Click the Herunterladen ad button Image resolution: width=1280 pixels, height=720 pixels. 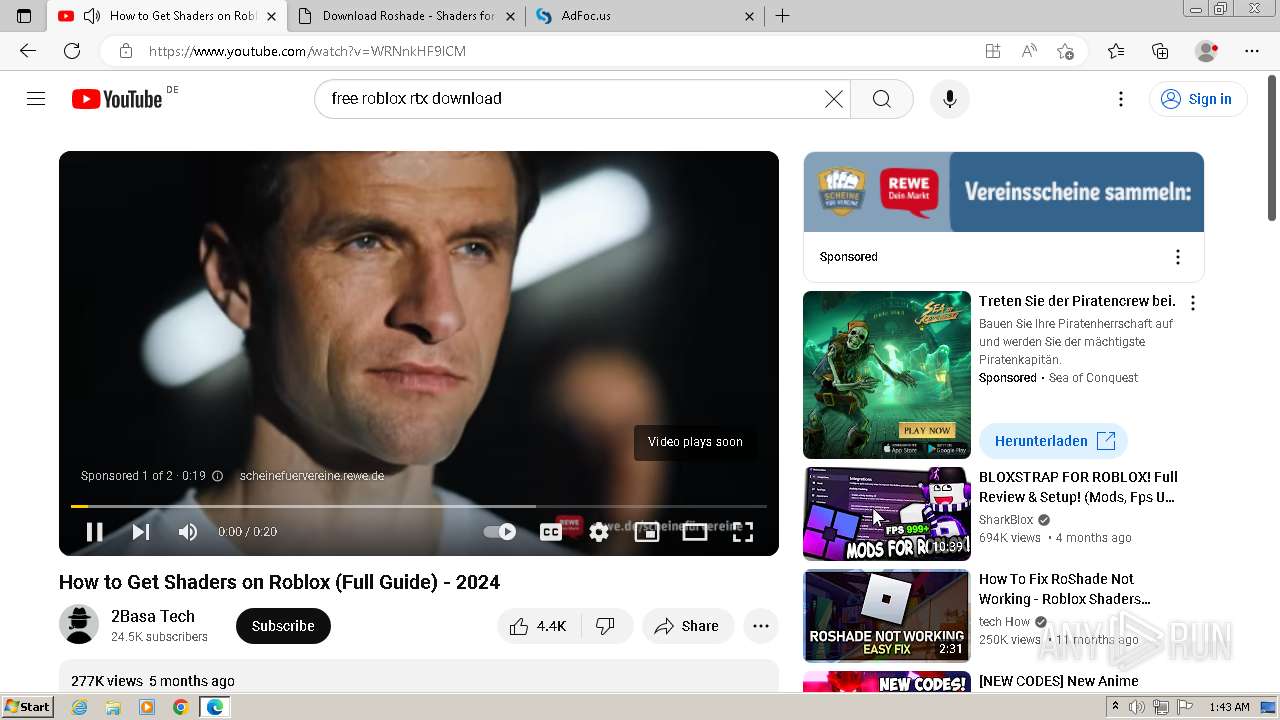point(1054,441)
